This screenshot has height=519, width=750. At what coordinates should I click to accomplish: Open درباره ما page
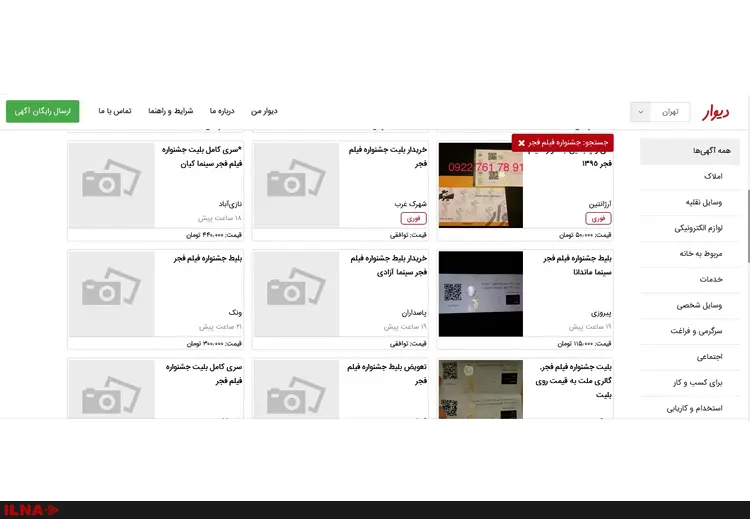[222, 111]
